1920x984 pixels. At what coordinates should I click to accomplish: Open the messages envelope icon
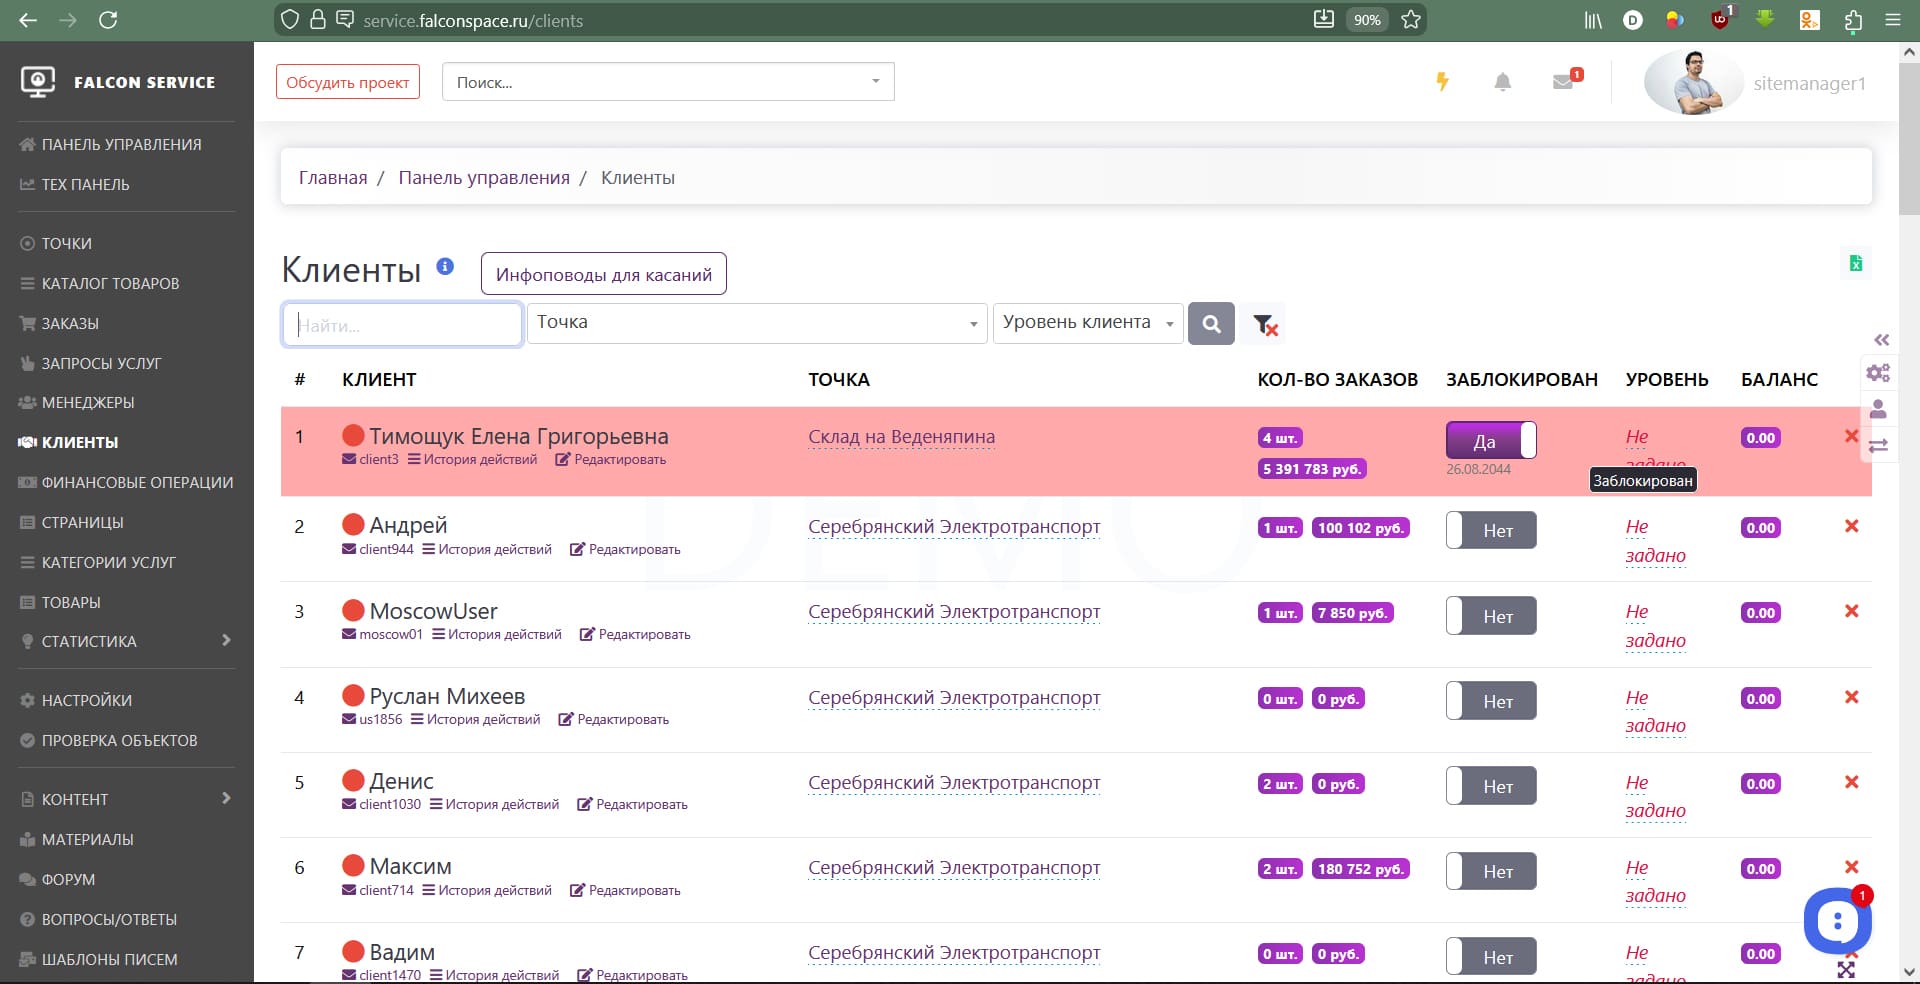[1564, 82]
